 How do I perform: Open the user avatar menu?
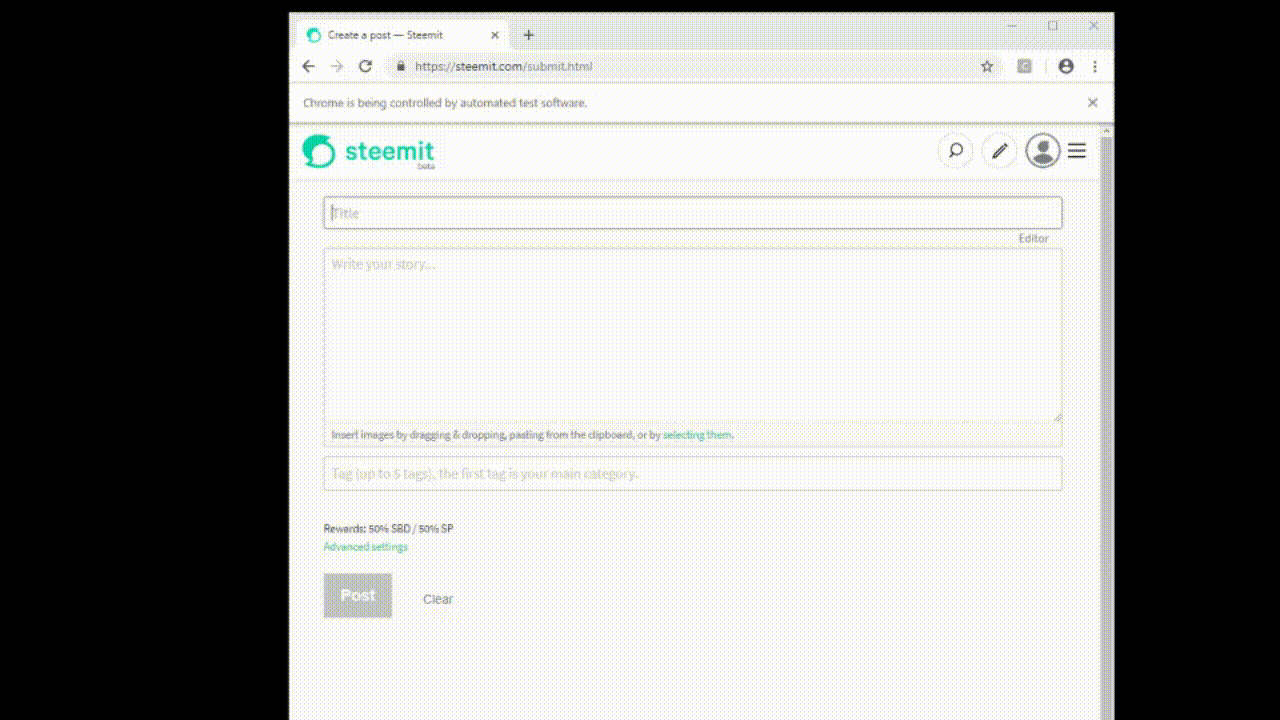point(1043,151)
